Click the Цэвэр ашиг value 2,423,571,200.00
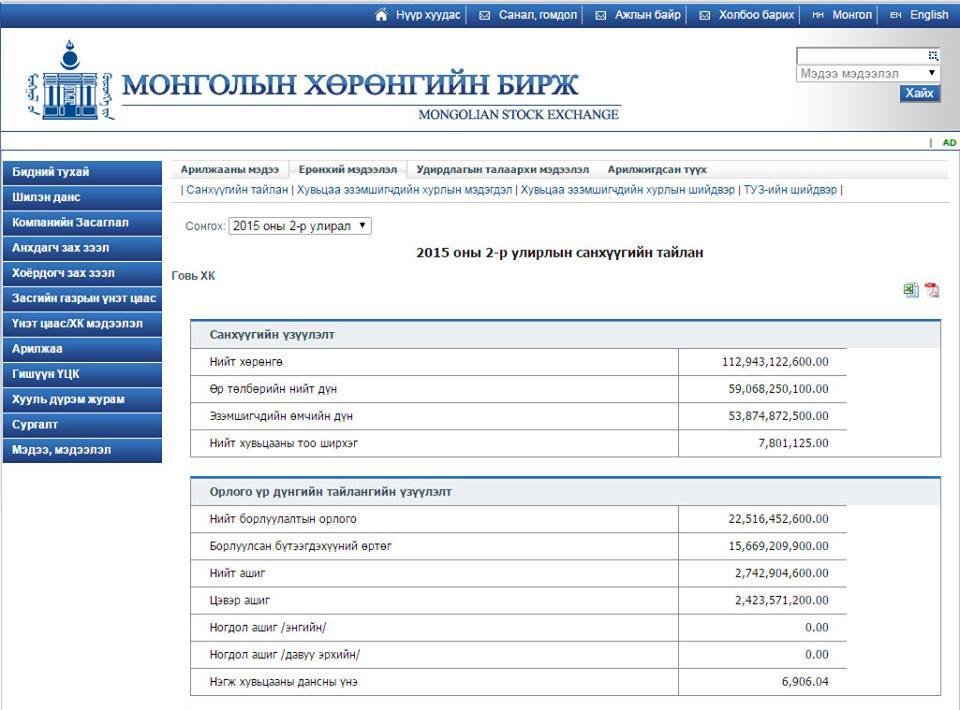The width and height of the screenshot is (960, 710). coord(782,600)
